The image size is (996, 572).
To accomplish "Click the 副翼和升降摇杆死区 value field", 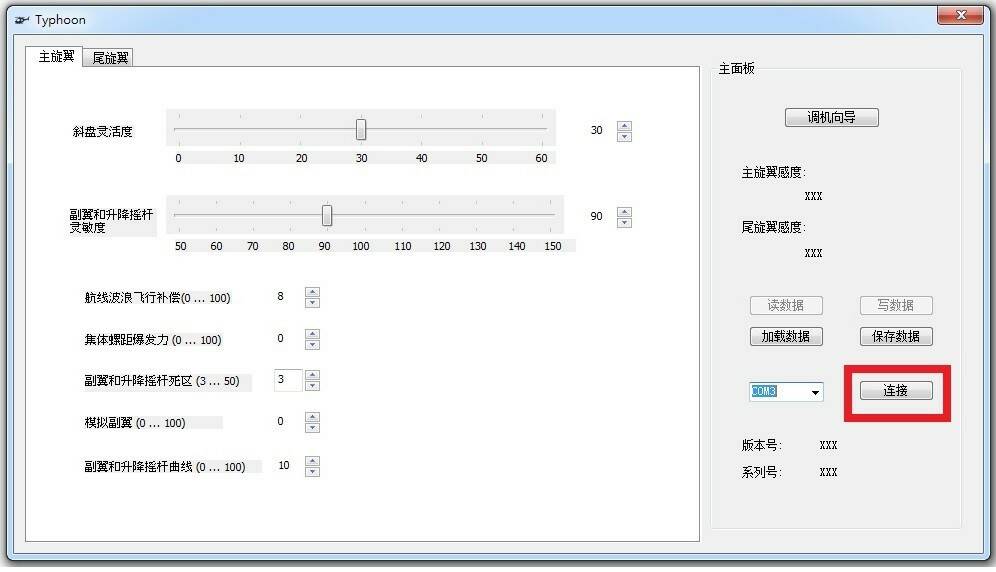I will (x=288, y=380).
